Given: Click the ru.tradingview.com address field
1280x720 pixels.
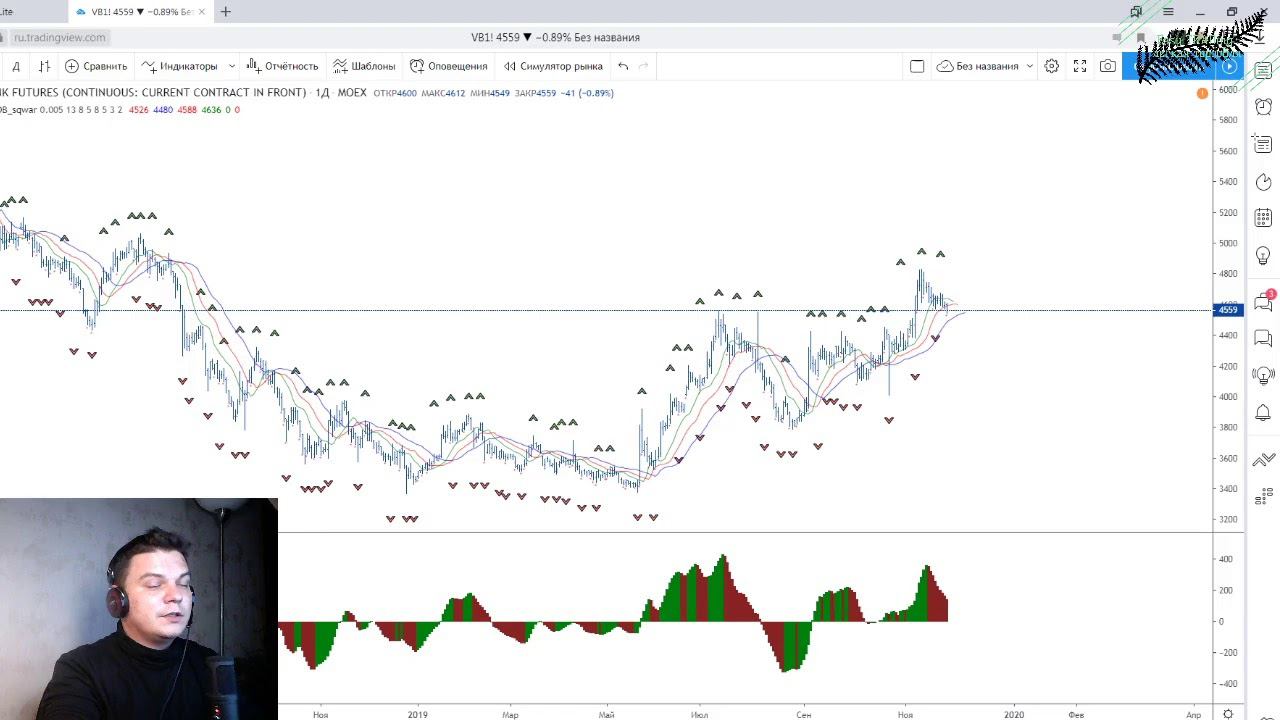Looking at the screenshot, I should pos(60,37).
